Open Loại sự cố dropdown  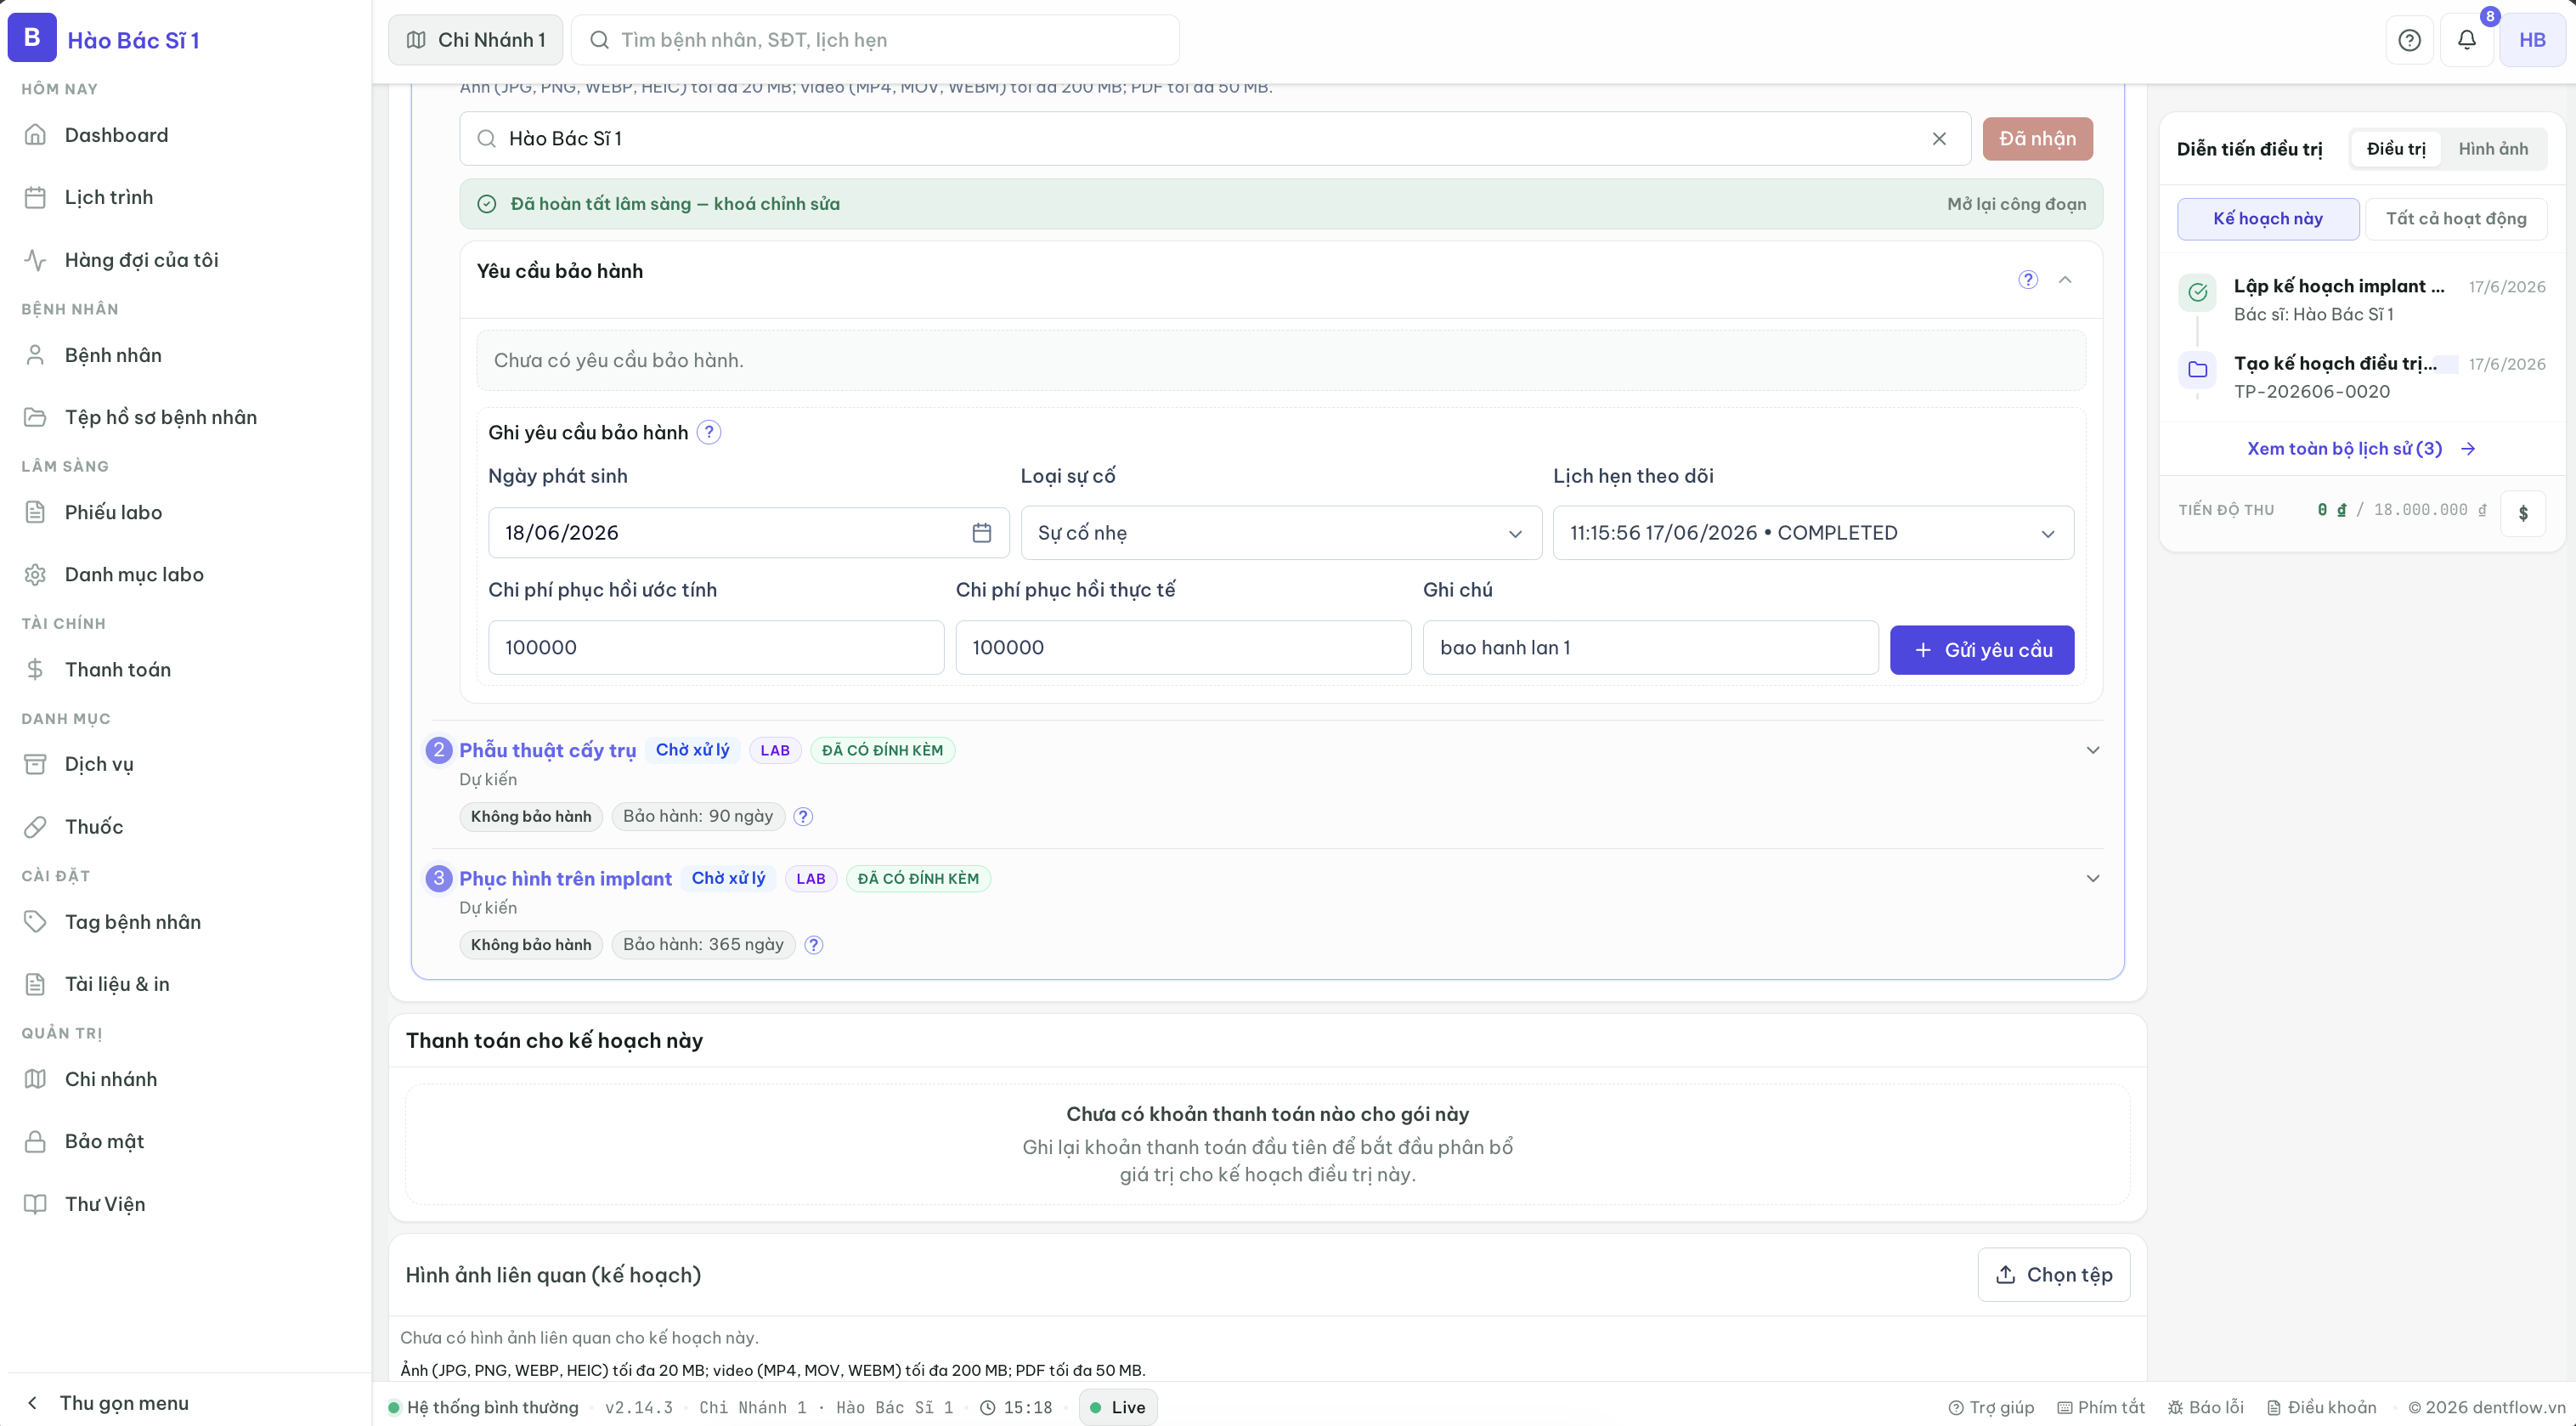point(1281,533)
